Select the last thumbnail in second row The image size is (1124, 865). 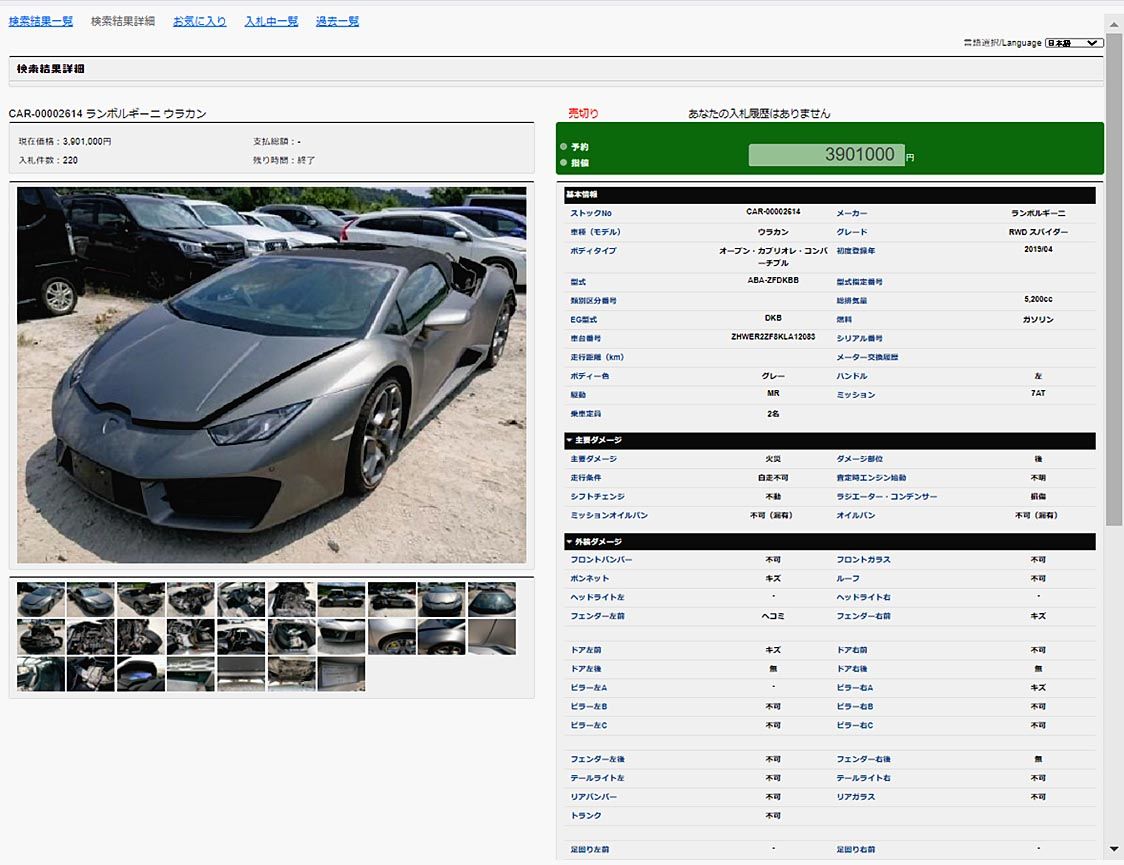tap(492, 636)
